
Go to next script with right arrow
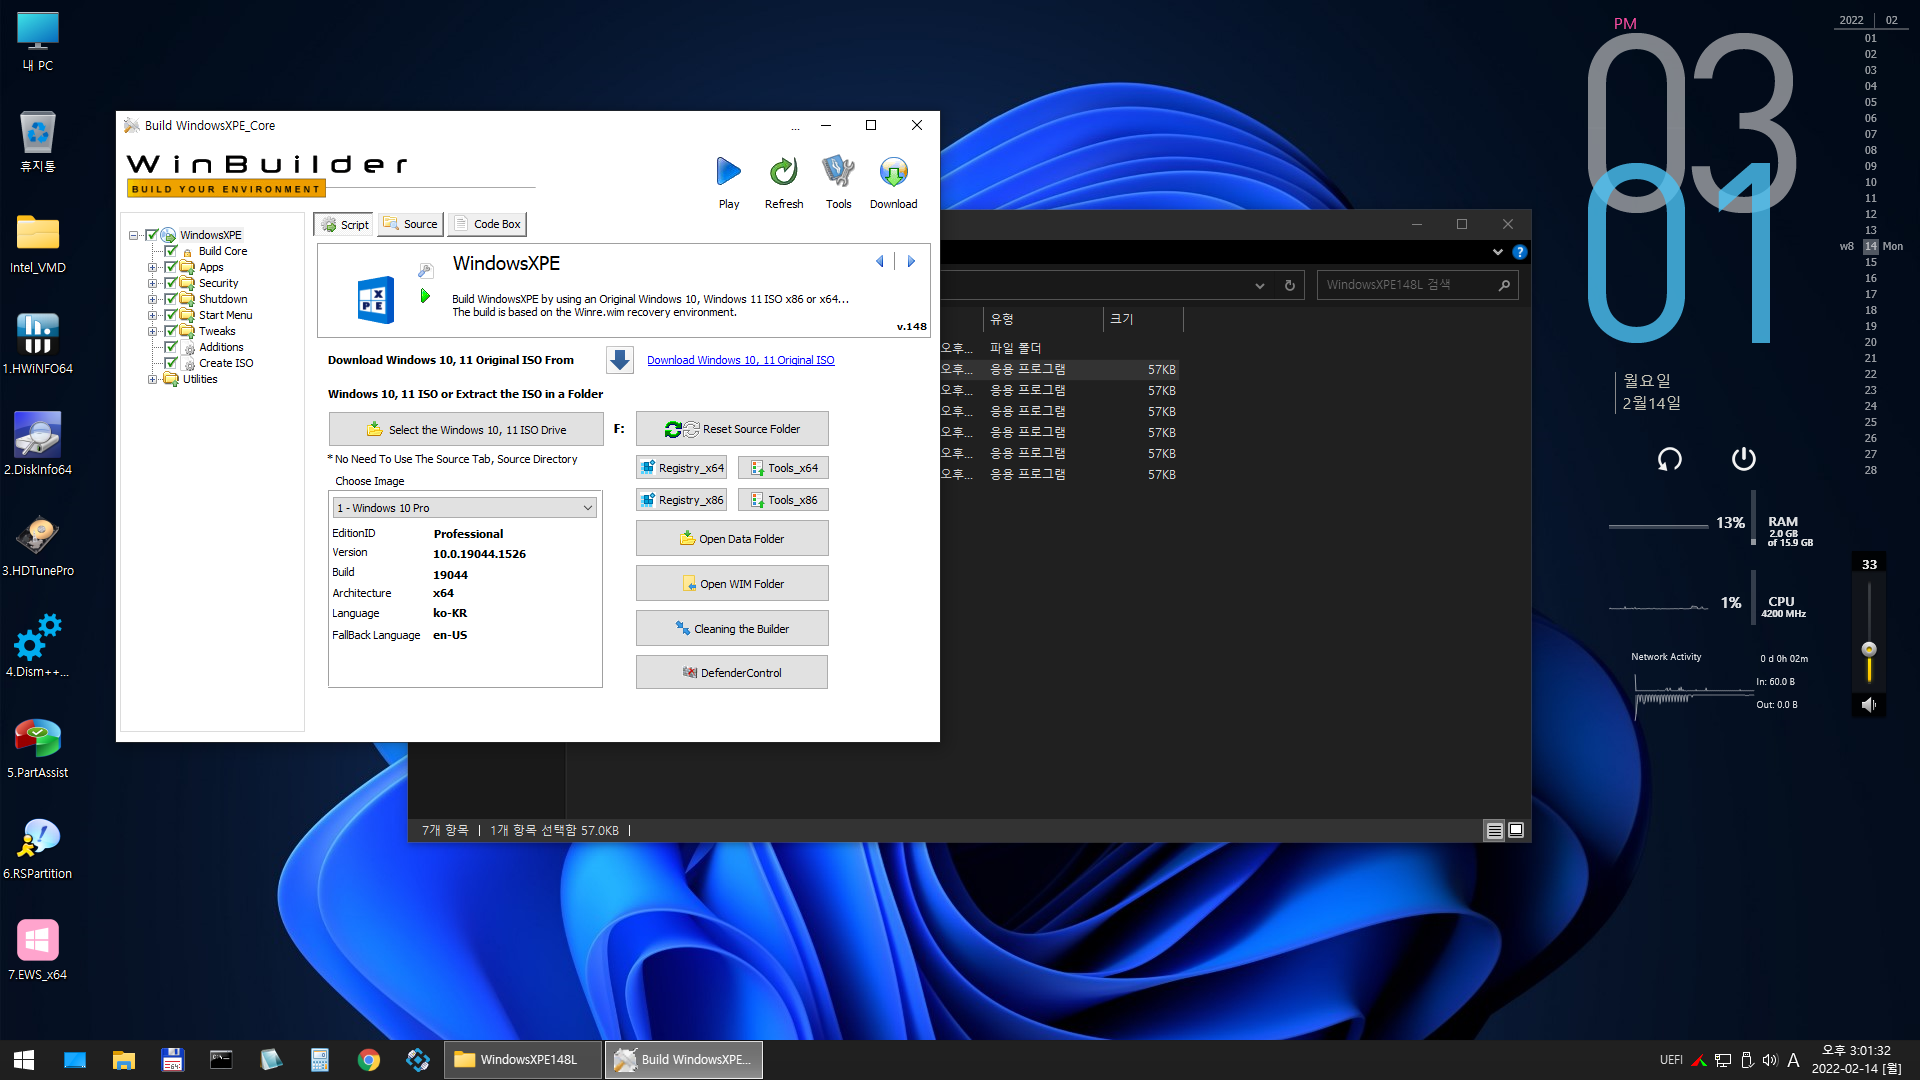911,261
